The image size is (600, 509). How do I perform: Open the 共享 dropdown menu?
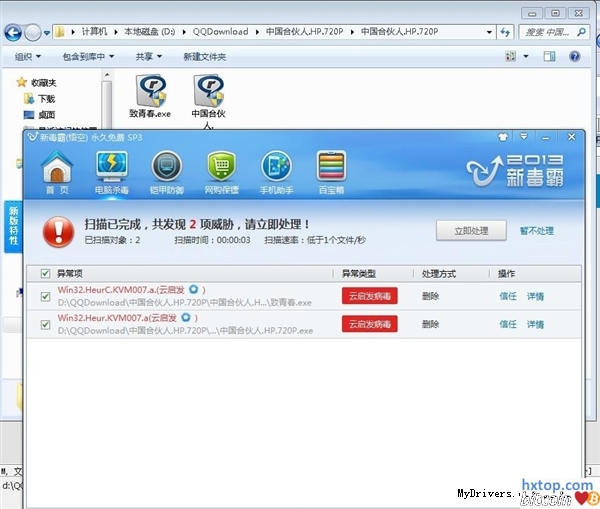(x=149, y=57)
